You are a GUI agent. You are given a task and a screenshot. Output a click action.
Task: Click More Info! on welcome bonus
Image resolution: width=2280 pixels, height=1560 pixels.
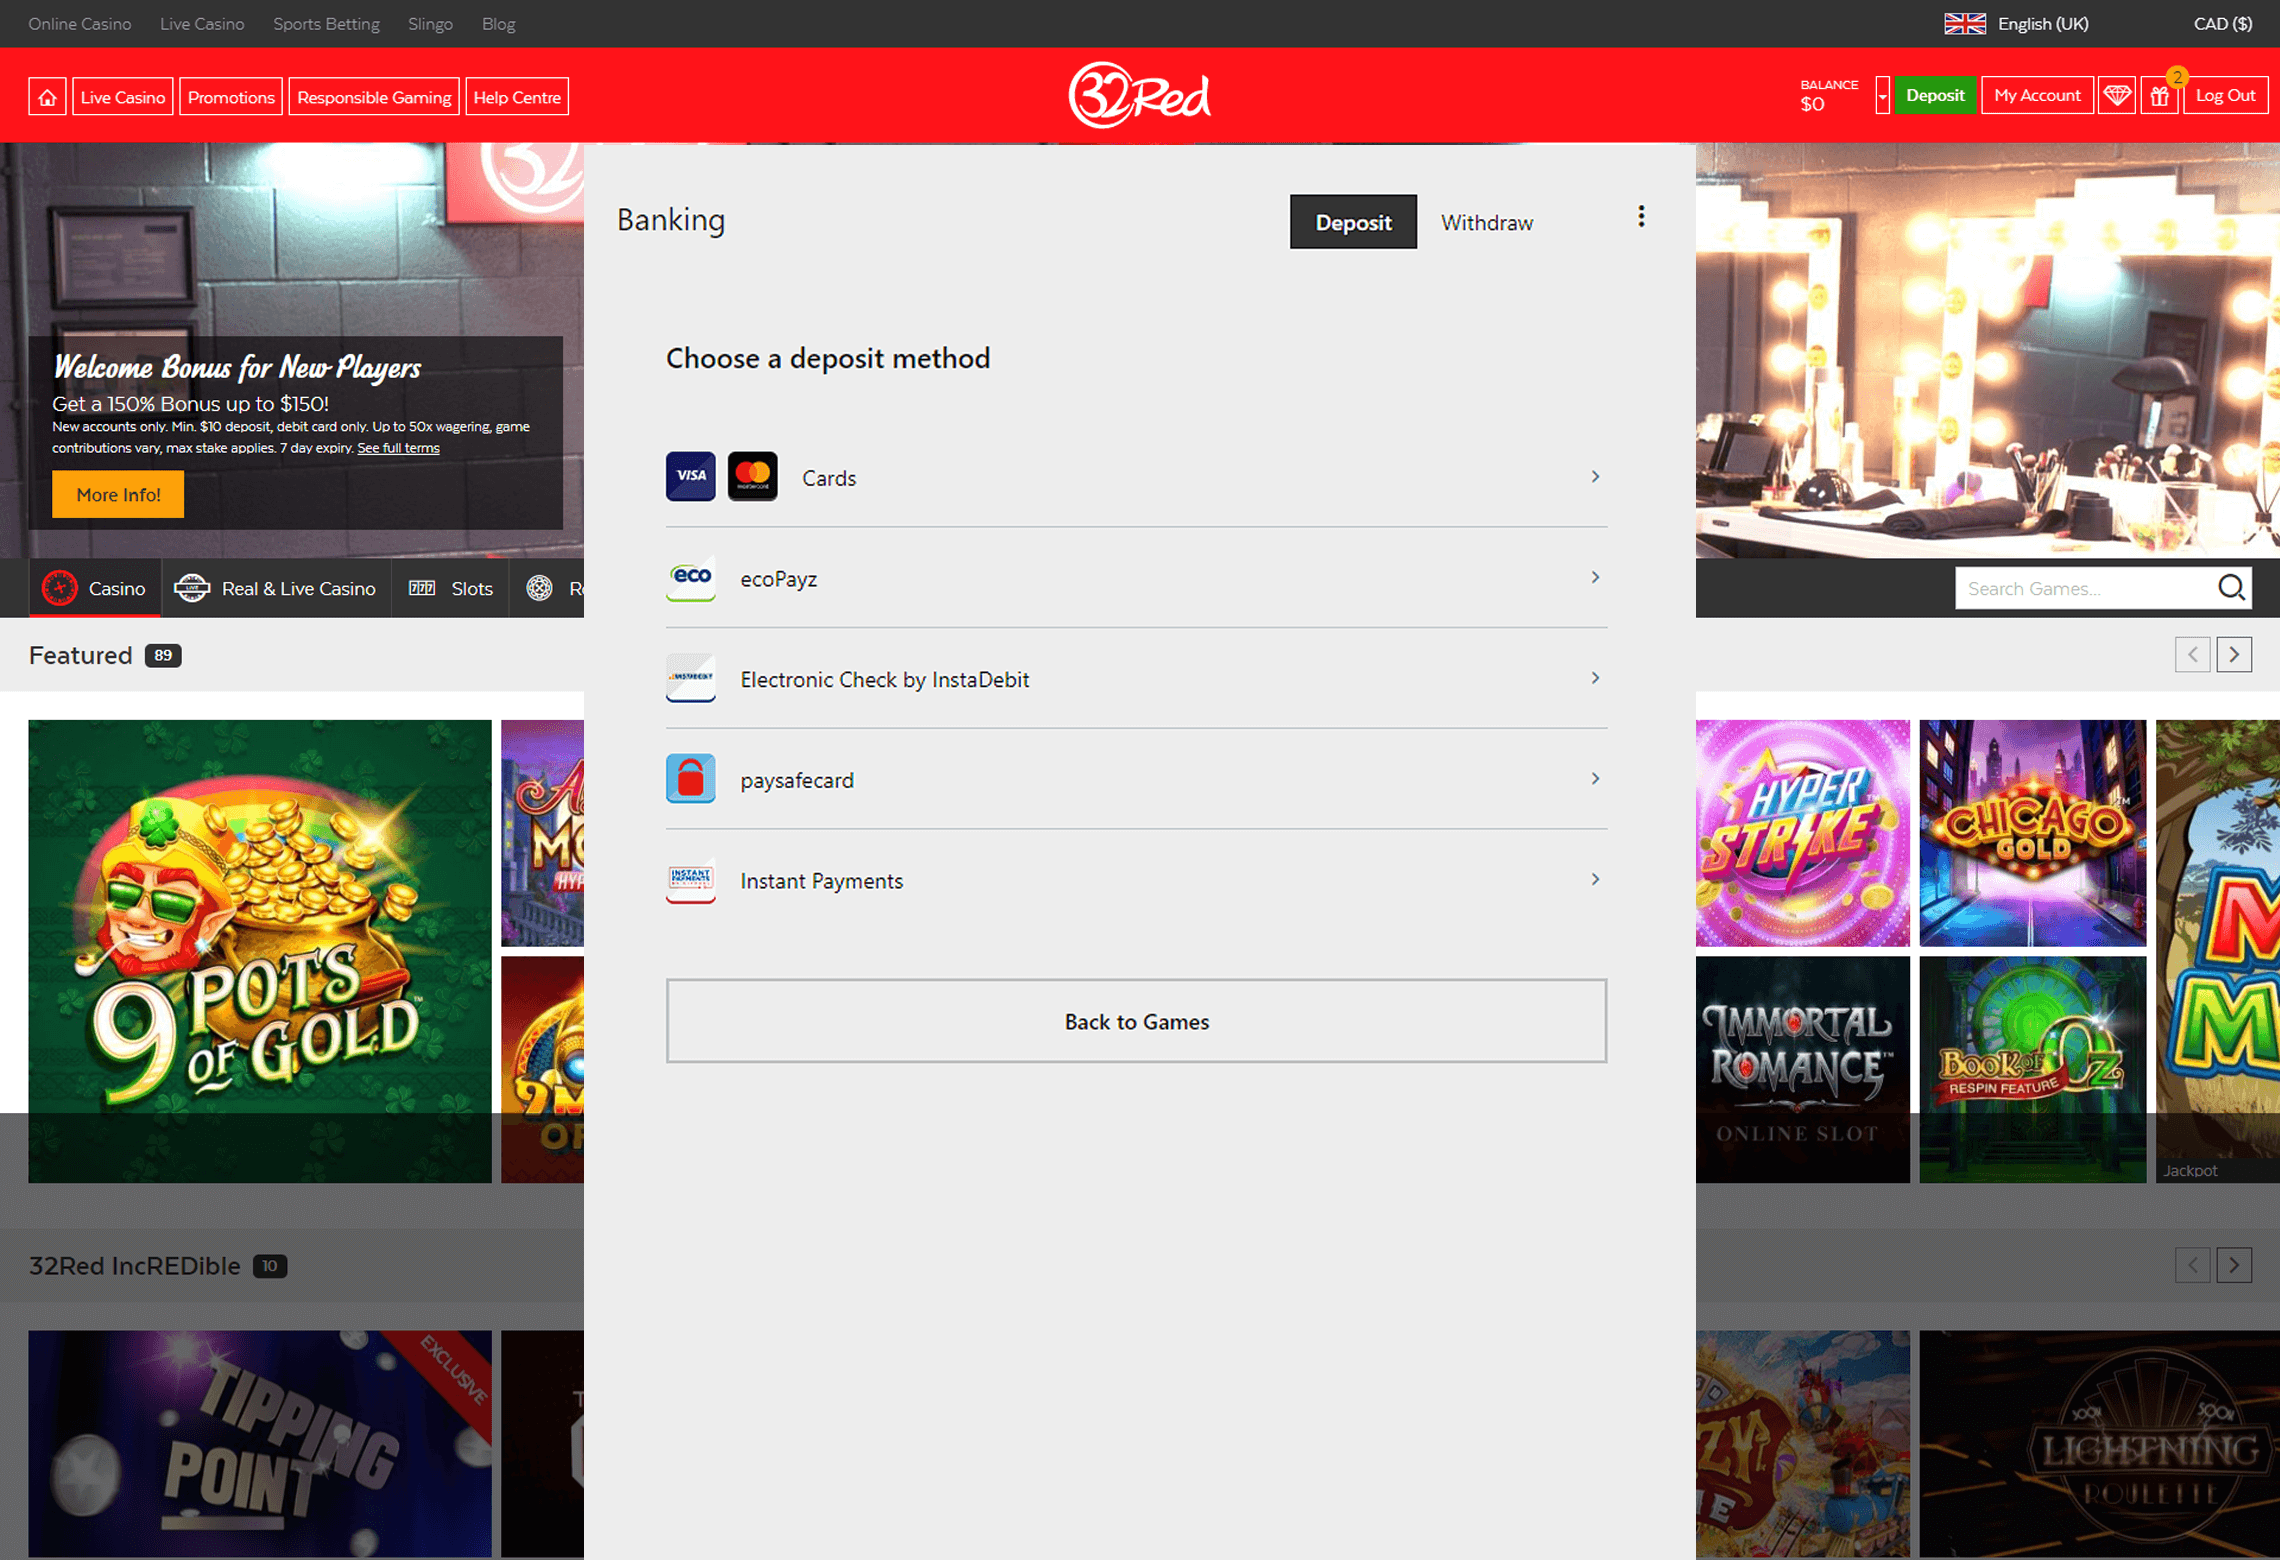[118, 495]
